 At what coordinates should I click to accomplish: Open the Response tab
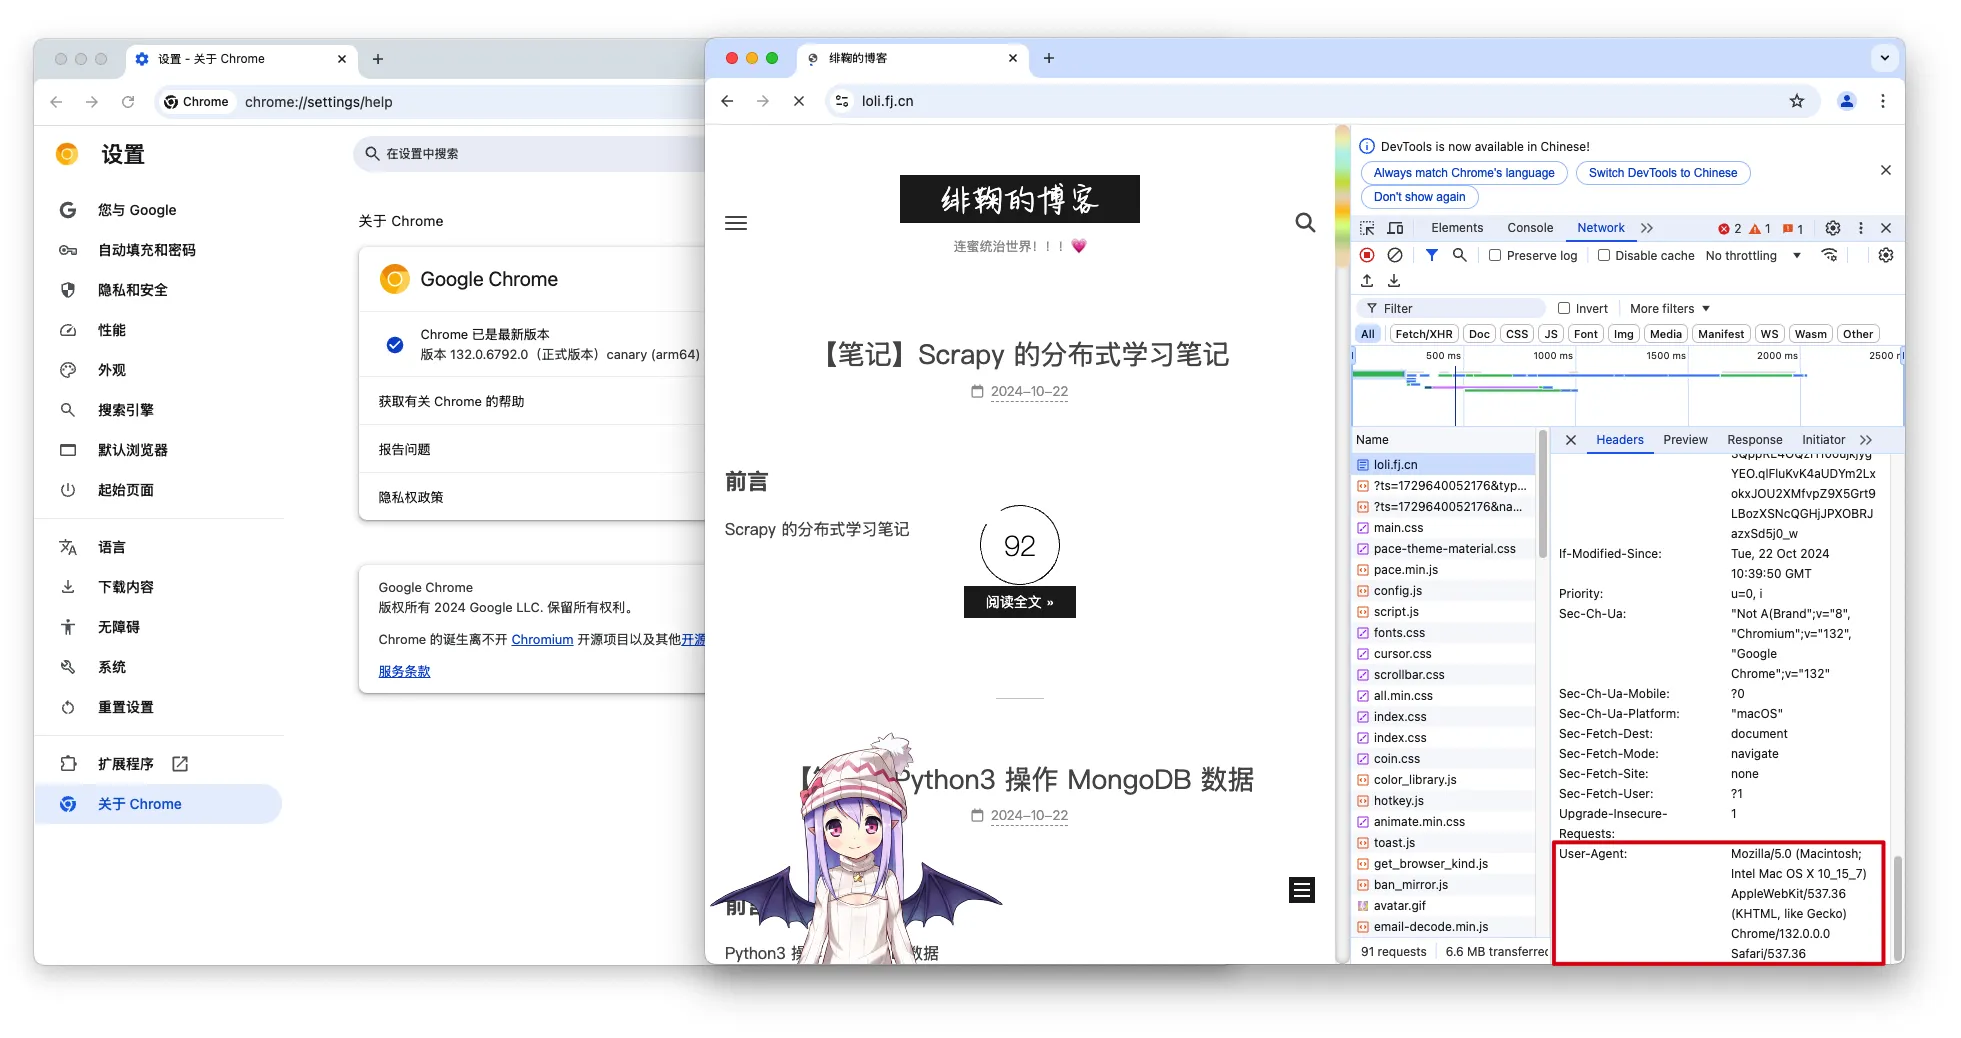pos(1754,440)
